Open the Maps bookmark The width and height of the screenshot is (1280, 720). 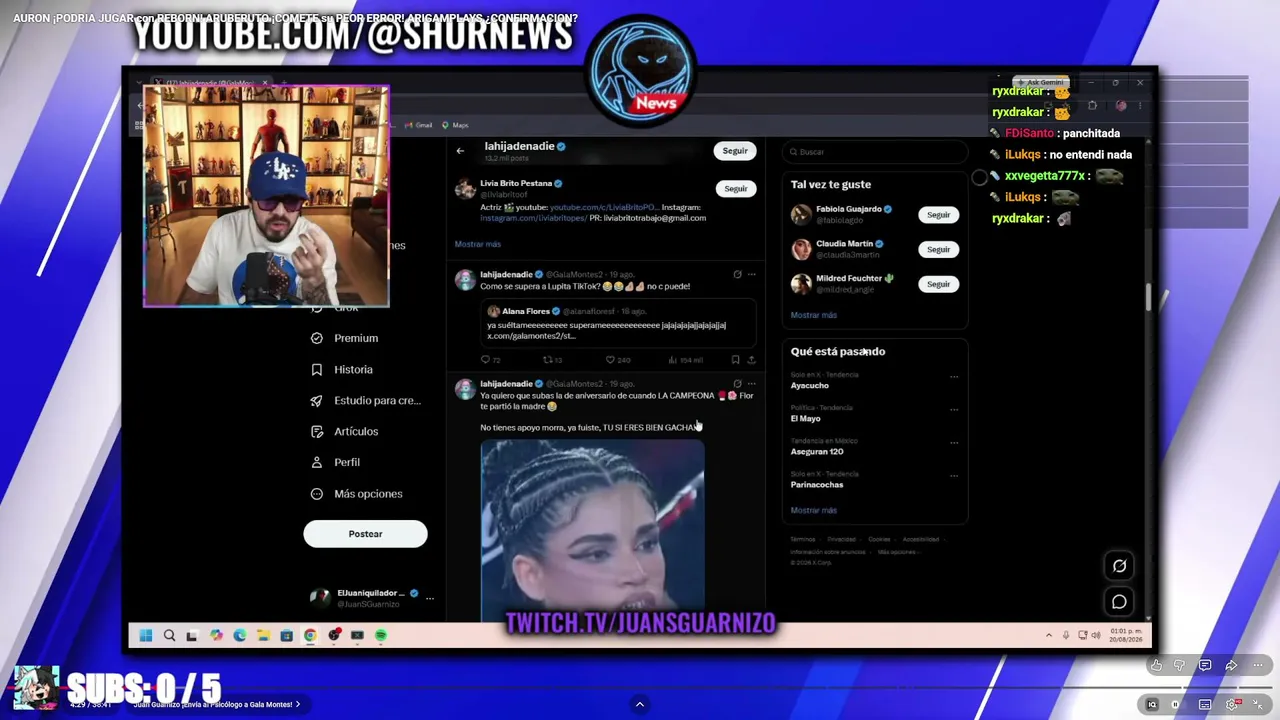click(455, 125)
